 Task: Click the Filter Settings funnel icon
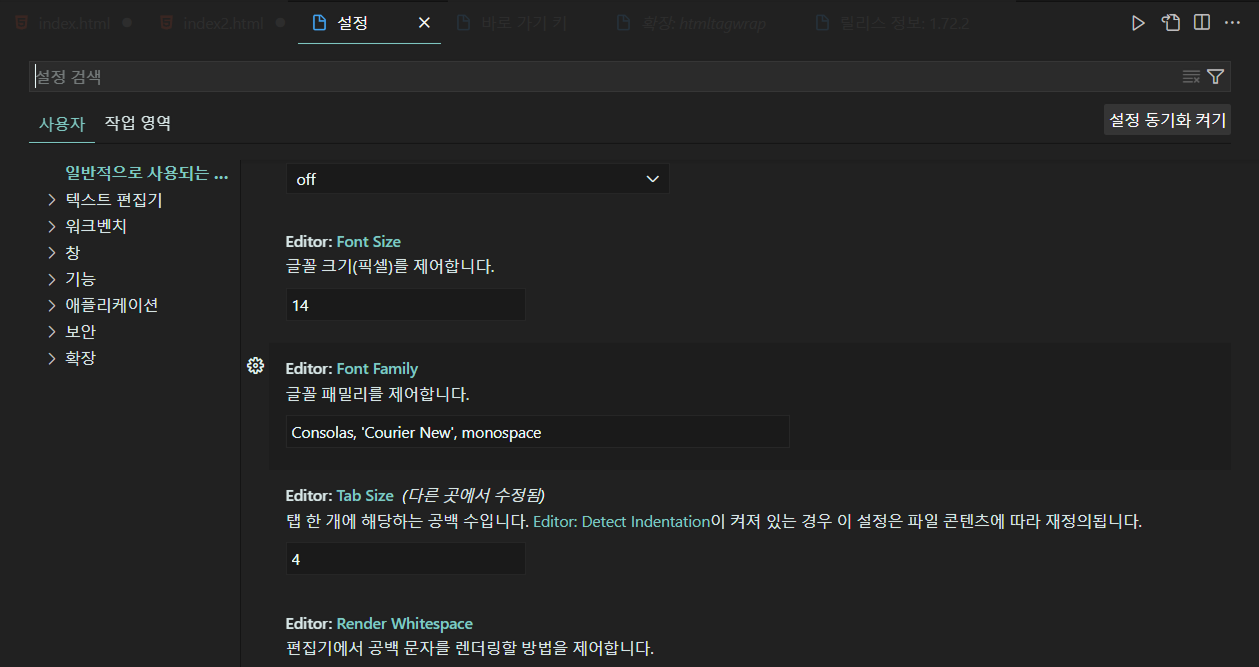click(x=1216, y=76)
